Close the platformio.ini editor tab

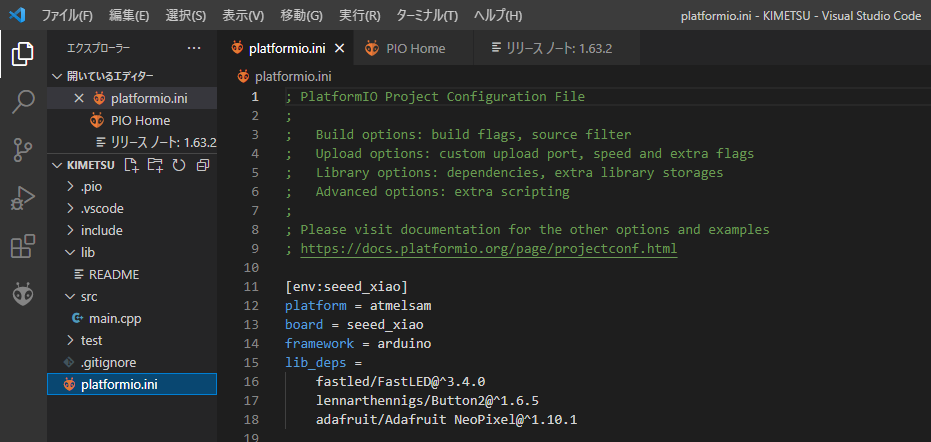340,48
